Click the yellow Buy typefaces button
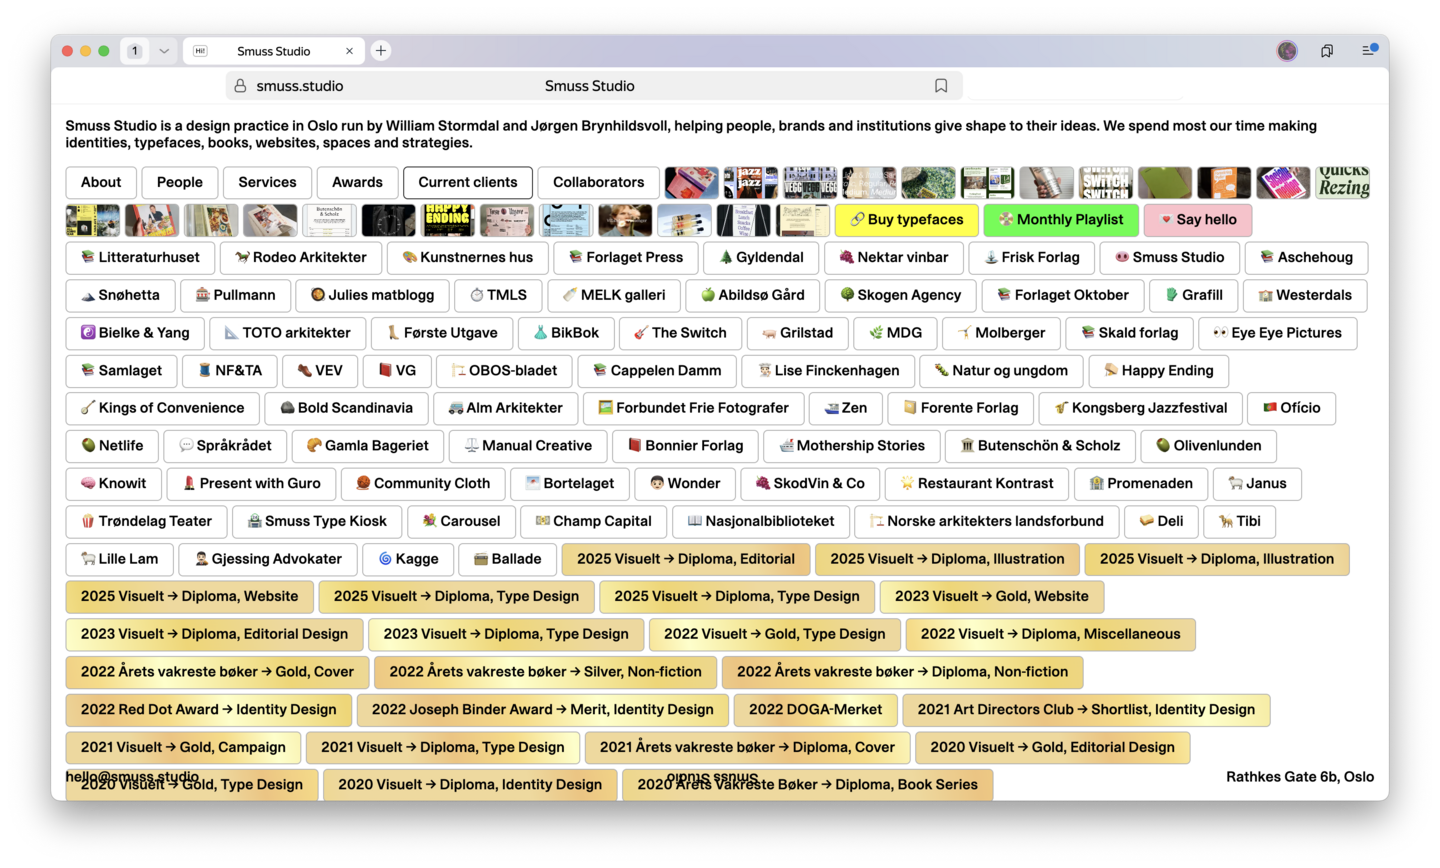This screenshot has height=868, width=1440. coord(907,220)
